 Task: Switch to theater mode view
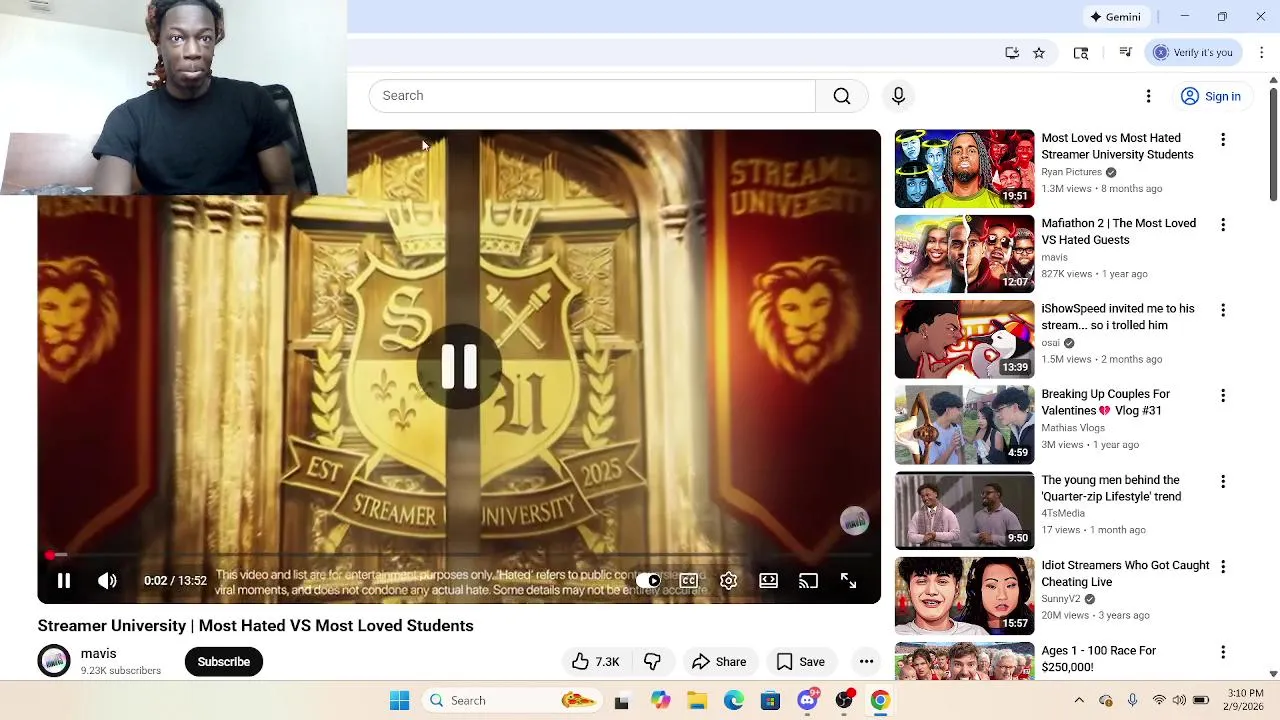(768, 581)
